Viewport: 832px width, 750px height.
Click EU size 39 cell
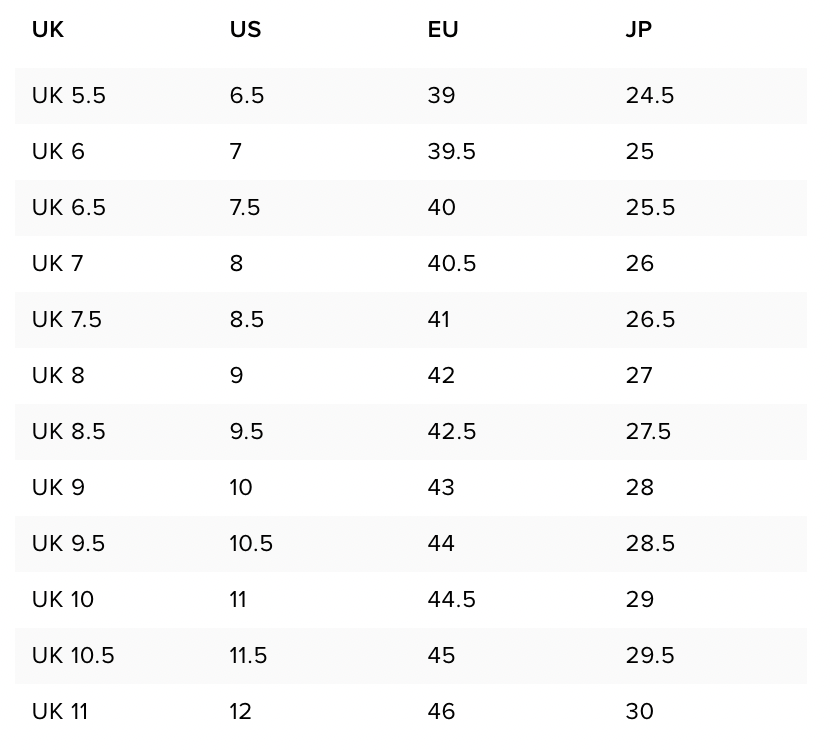(441, 96)
